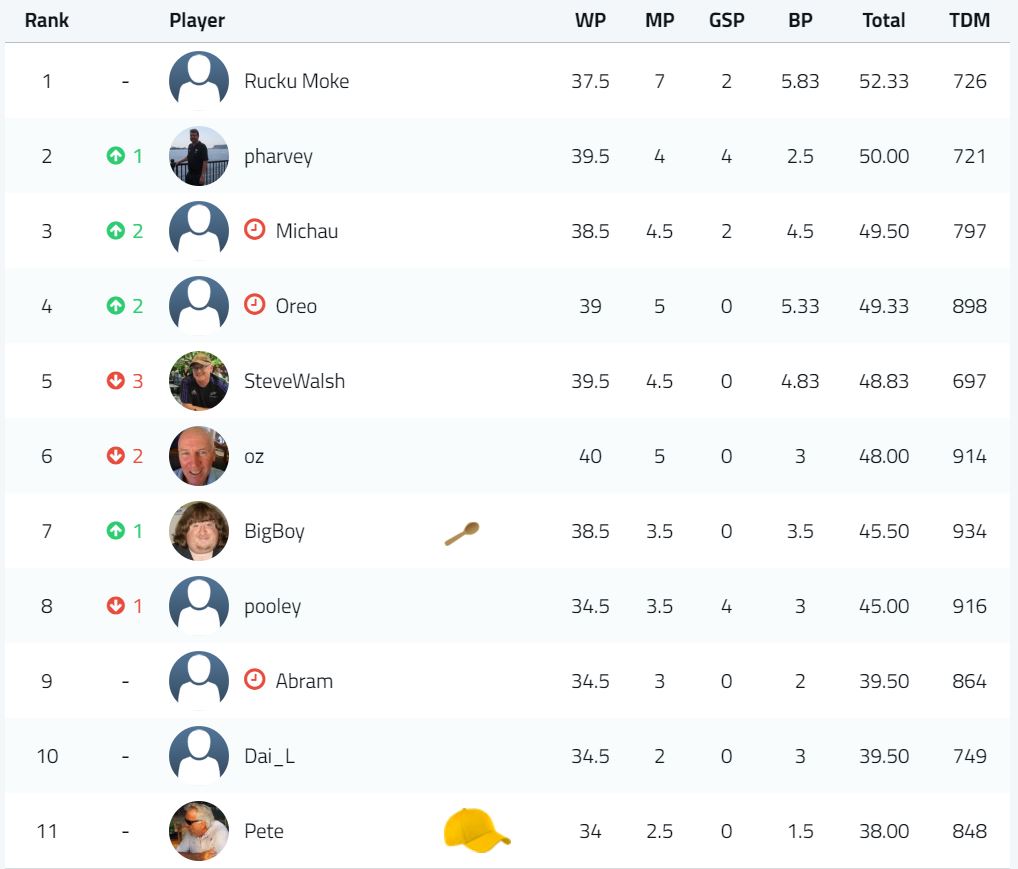Click the green up arrow in pharvey's row

click(x=116, y=156)
